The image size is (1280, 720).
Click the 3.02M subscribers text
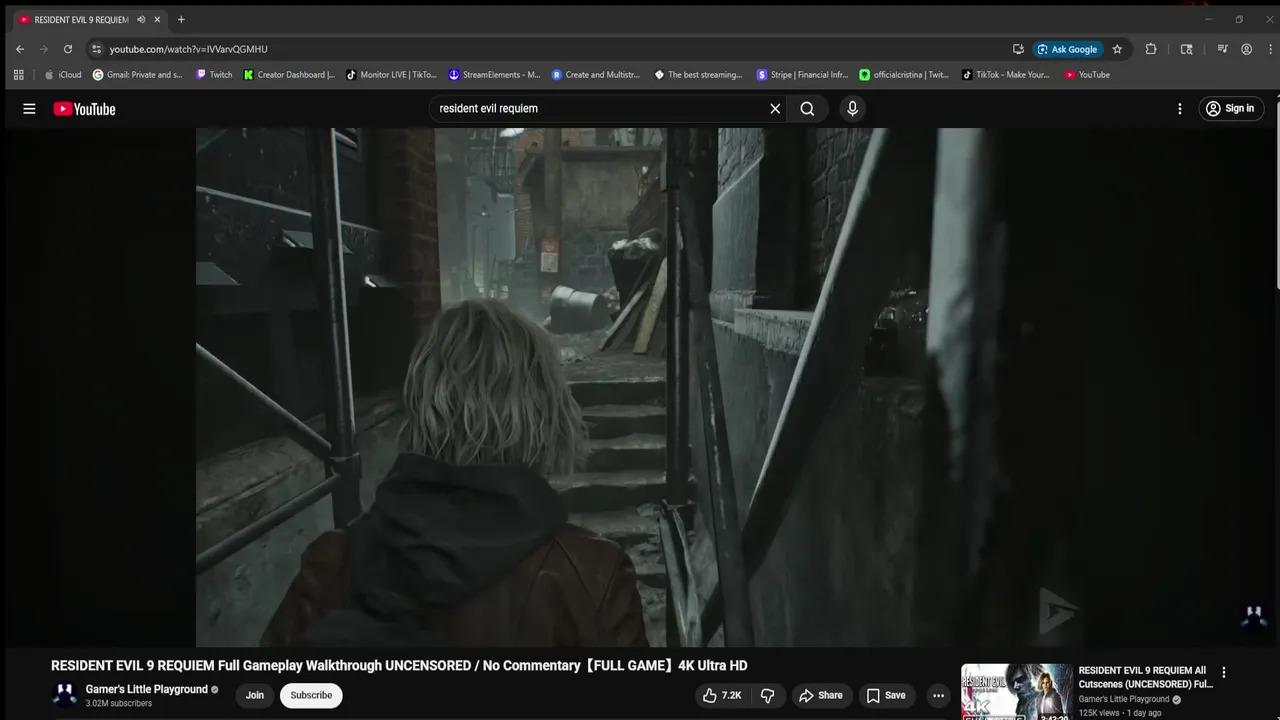(x=119, y=704)
